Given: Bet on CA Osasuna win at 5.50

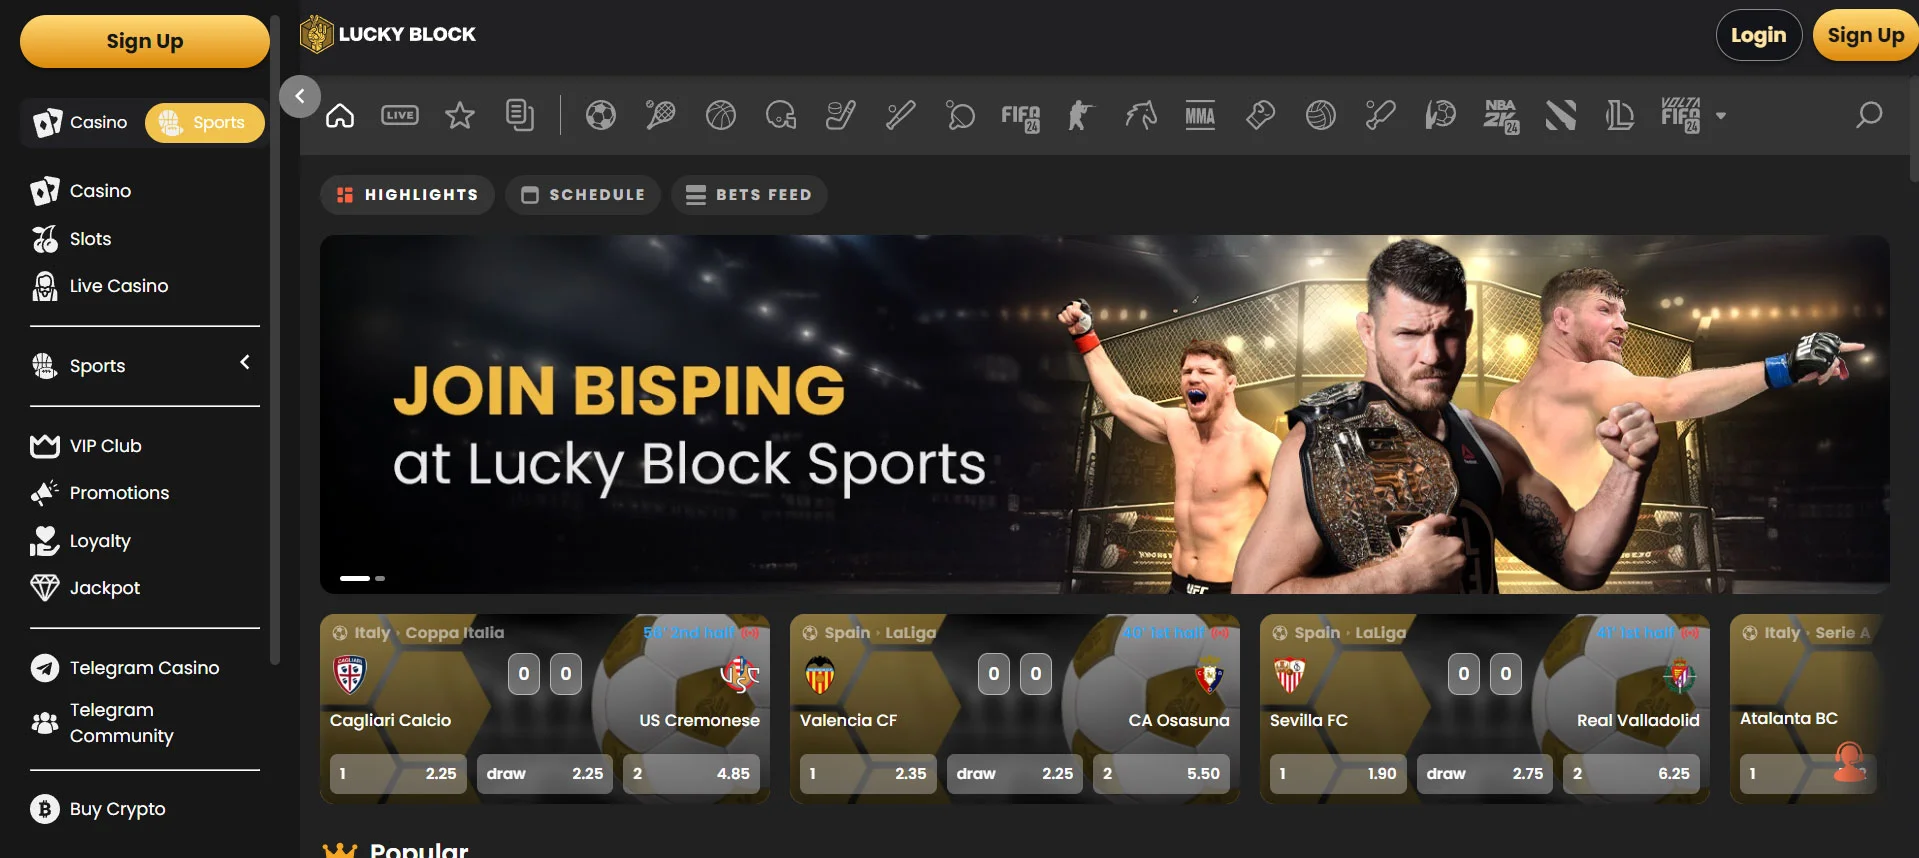Looking at the screenshot, I should coord(1161,774).
